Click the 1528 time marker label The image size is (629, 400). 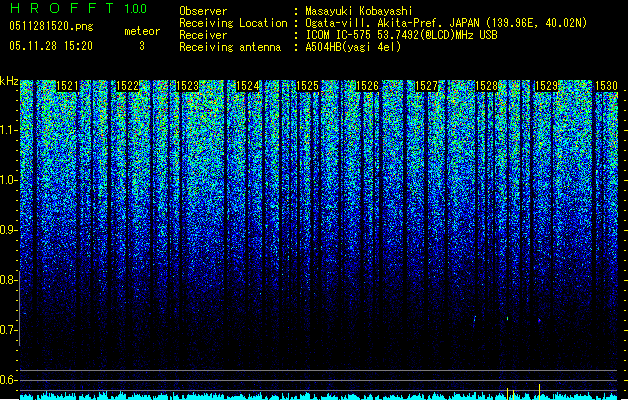(x=486, y=86)
